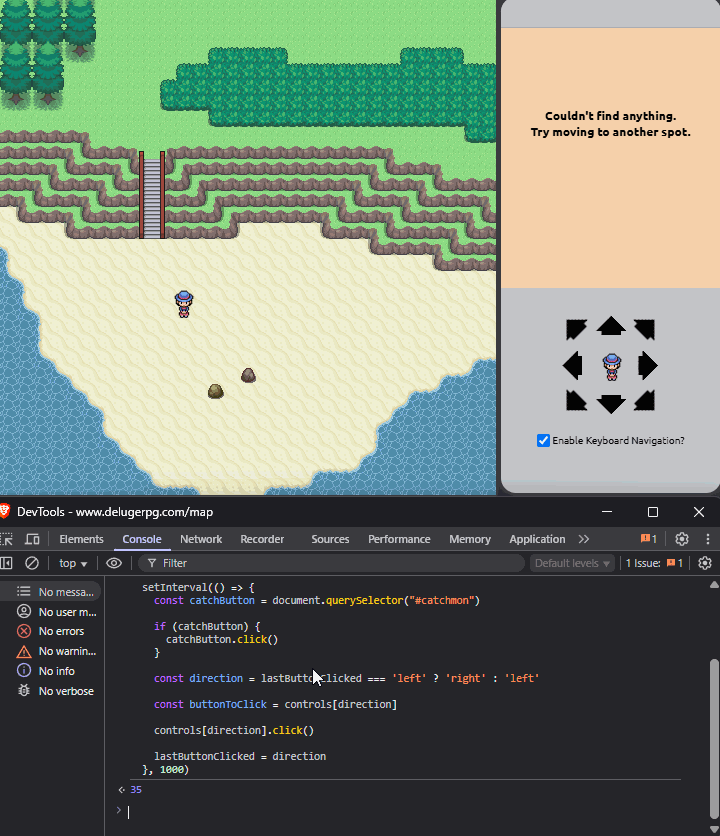Switch to the Sources tab
This screenshot has height=836, width=720.
[x=330, y=539]
